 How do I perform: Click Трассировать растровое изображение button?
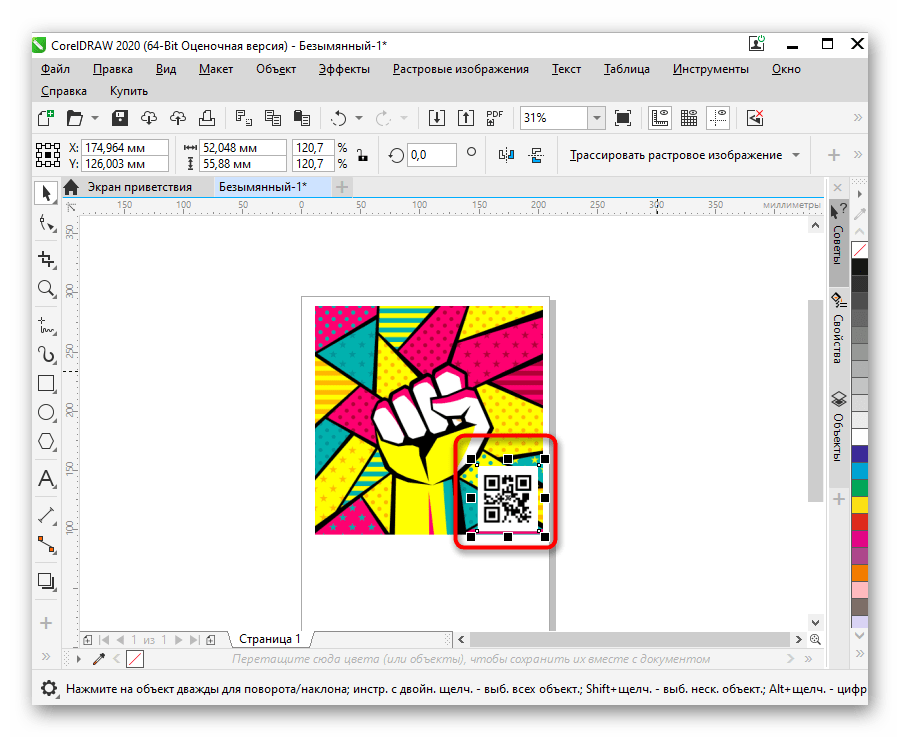pos(675,155)
